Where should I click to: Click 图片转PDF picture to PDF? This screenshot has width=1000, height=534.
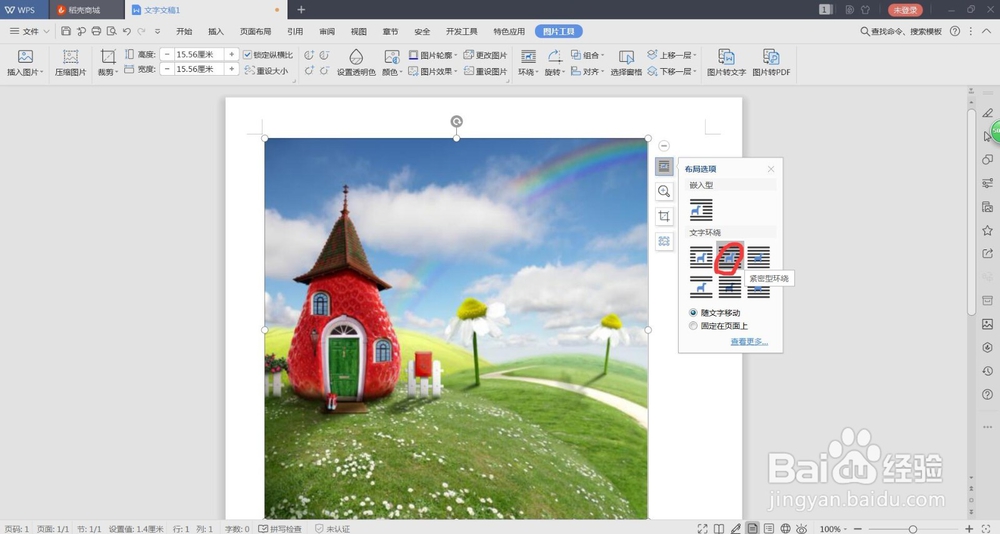click(x=771, y=63)
